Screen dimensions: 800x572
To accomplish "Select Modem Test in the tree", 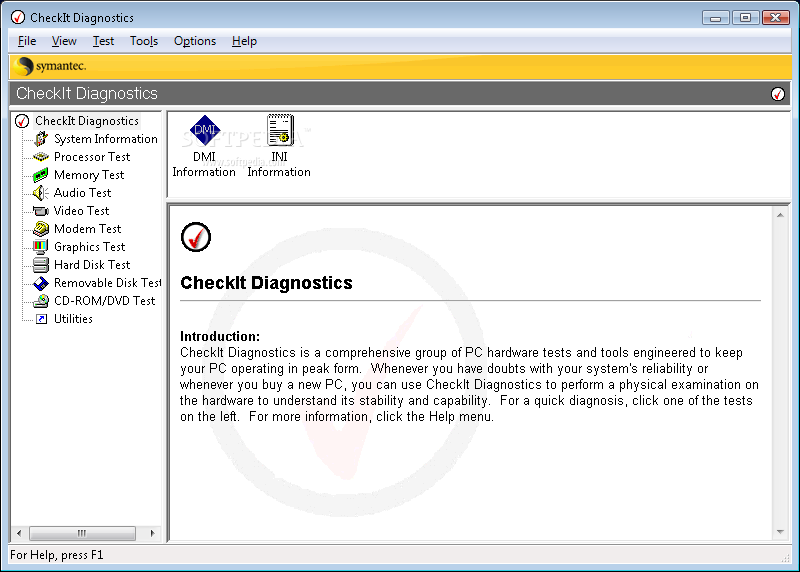I will pos(87,229).
